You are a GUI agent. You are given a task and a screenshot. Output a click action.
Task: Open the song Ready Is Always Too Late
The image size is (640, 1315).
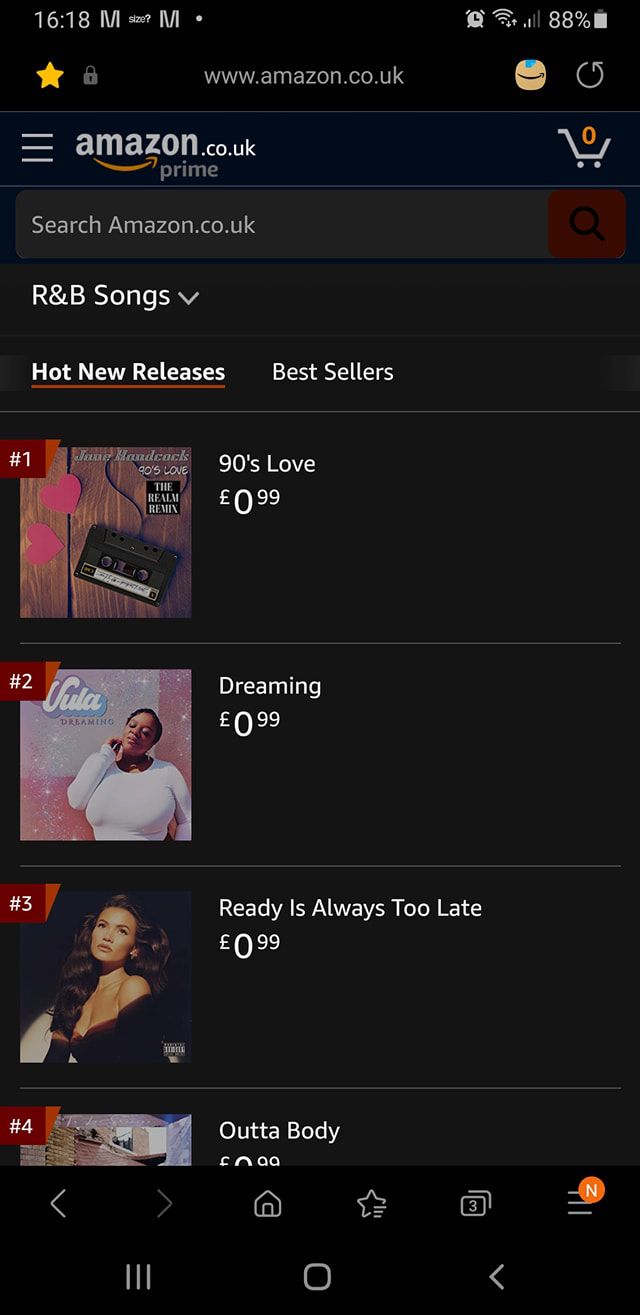point(350,908)
